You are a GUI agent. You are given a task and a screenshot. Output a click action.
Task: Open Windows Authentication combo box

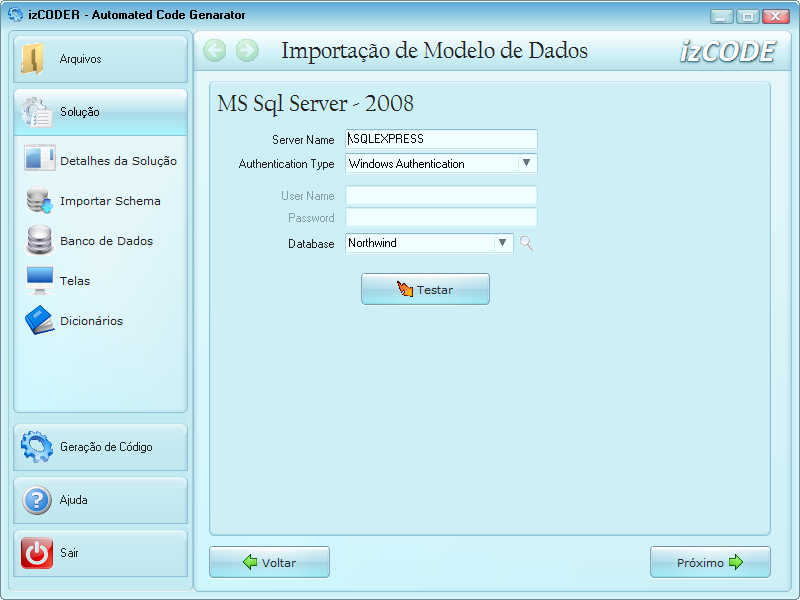pos(441,164)
